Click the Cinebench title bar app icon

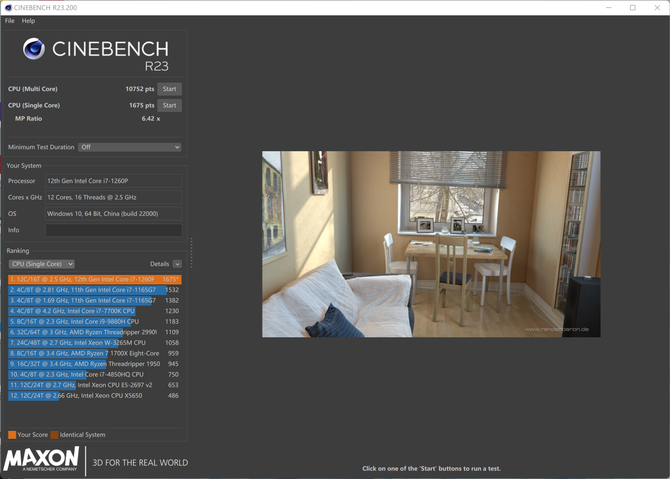(9, 7)
